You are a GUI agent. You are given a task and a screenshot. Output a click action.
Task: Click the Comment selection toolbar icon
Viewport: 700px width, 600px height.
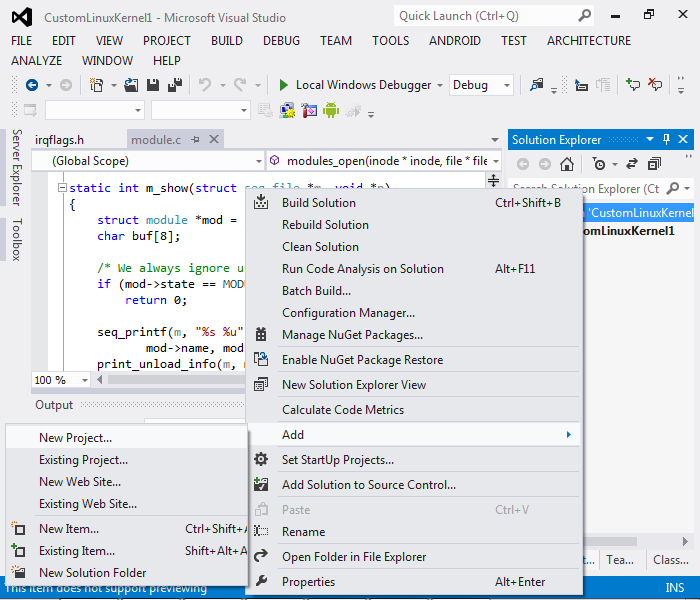point(633,84)
